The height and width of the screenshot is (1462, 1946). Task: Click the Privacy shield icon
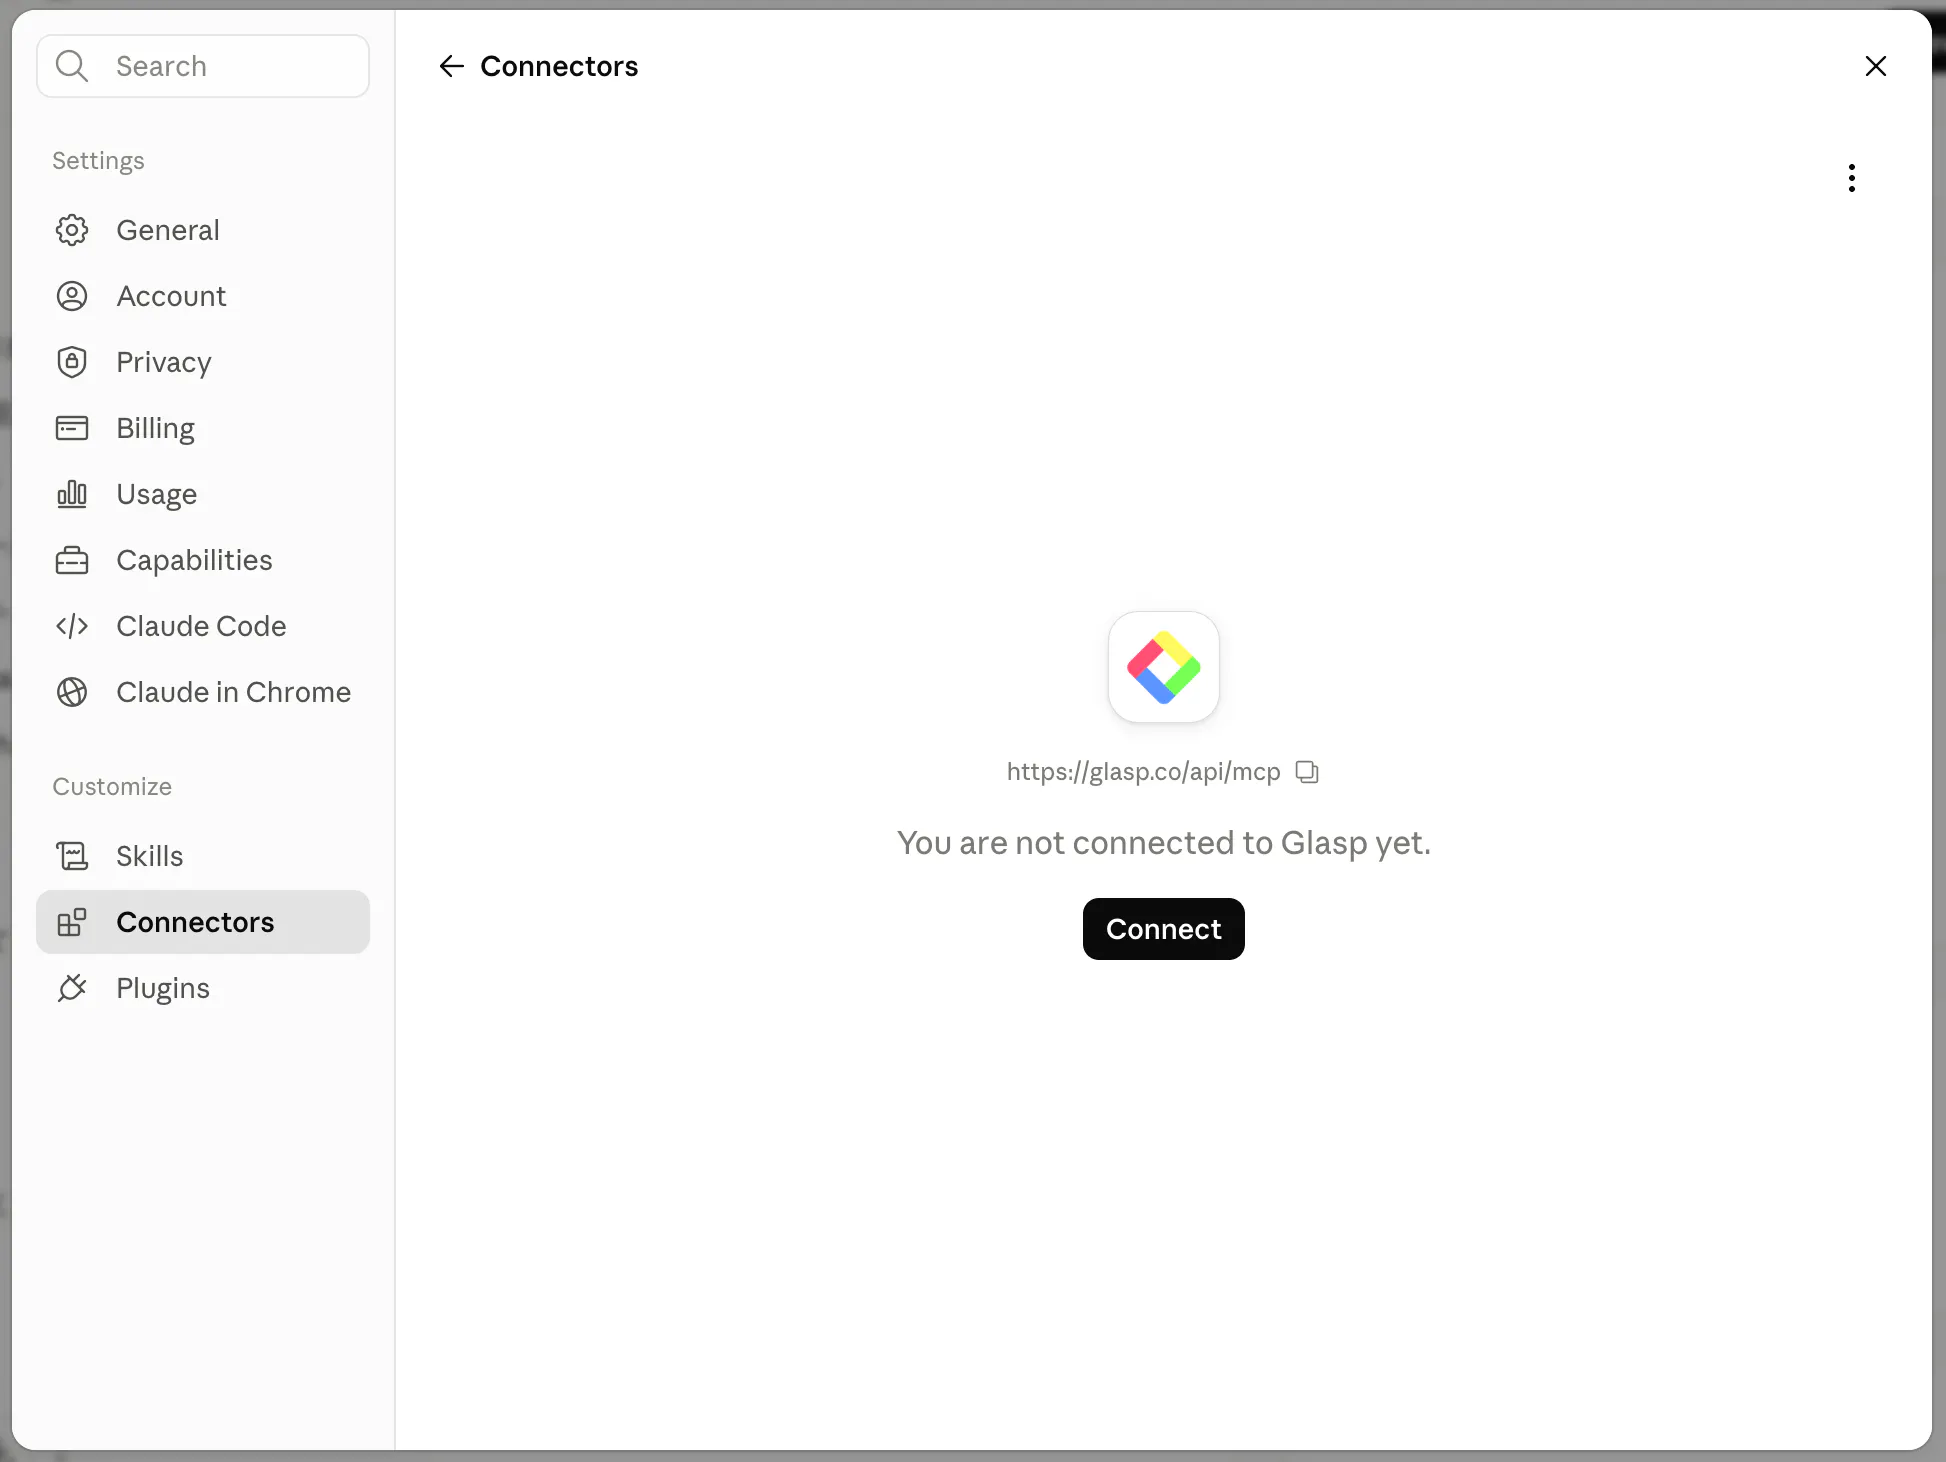tap(72, 362)
